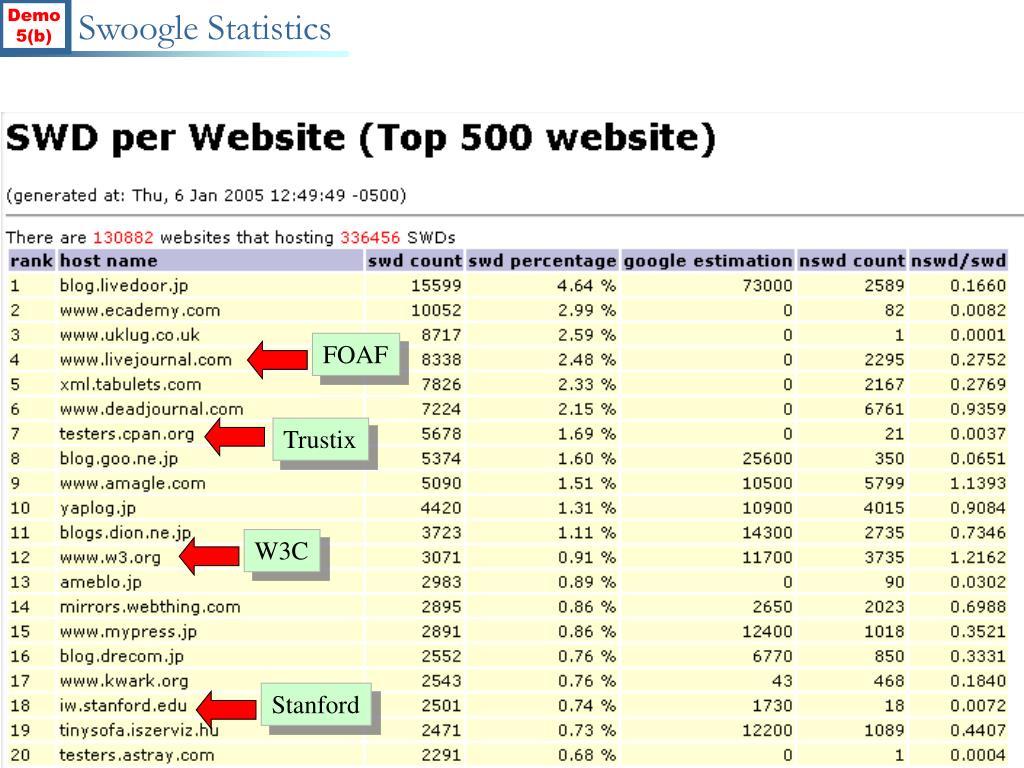Click google estimation 11700 for www.w3.org
1024x768 pixels.
click(767, 558)
